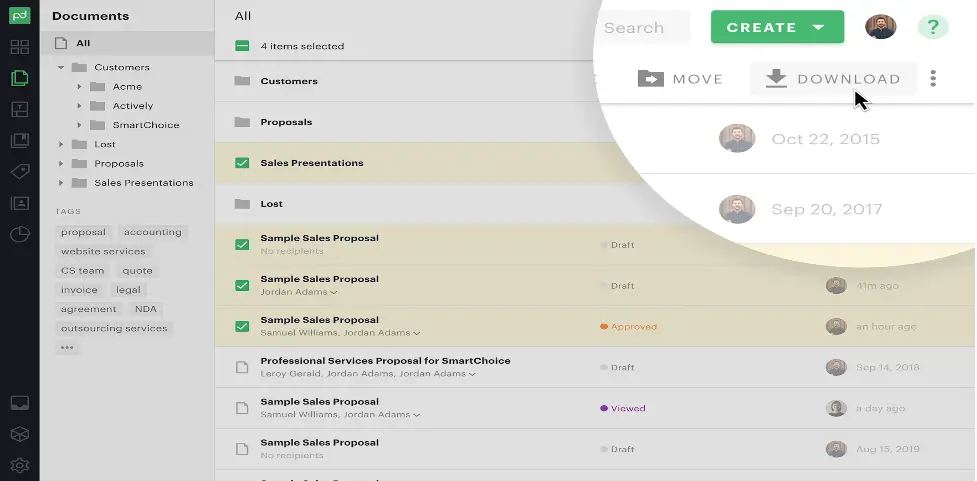This screenshot has width=977, height=481.
Task: Open the Contacts icon in left sidebar
Action: pos(20,203)
